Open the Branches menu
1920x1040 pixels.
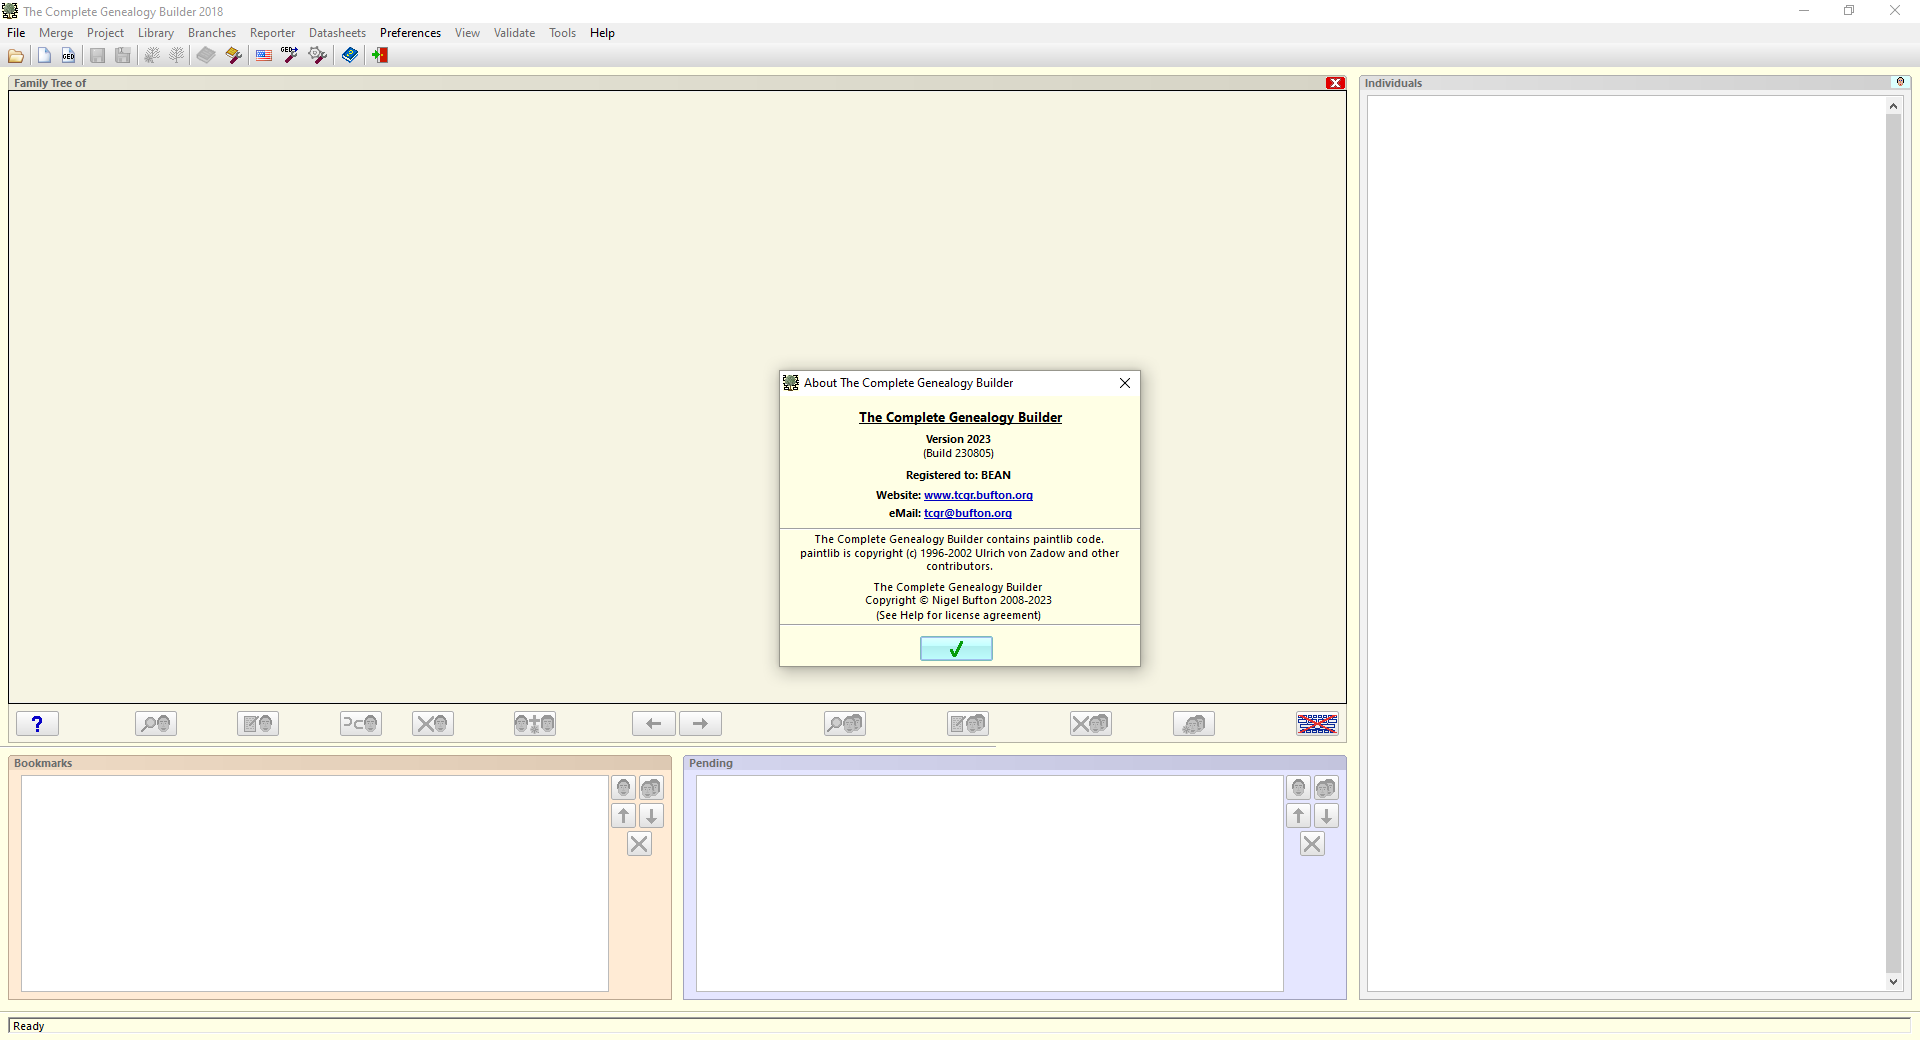pyautogui.click(x=212, y=33)
